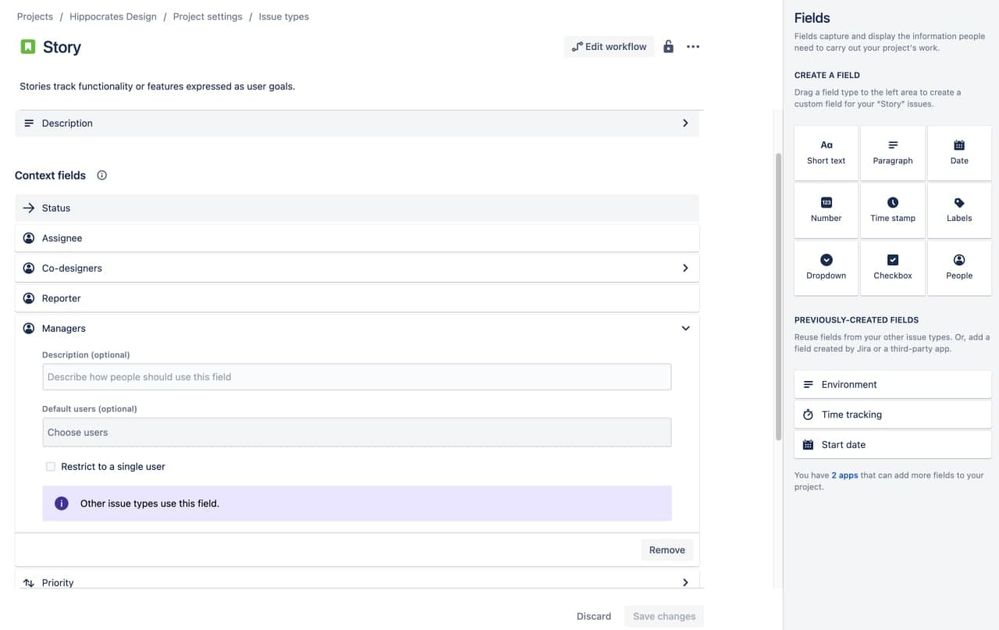Viewport: 999px width, 630px height.
Task: Click the Start date previously-created field label
Action: click(843, 445)
